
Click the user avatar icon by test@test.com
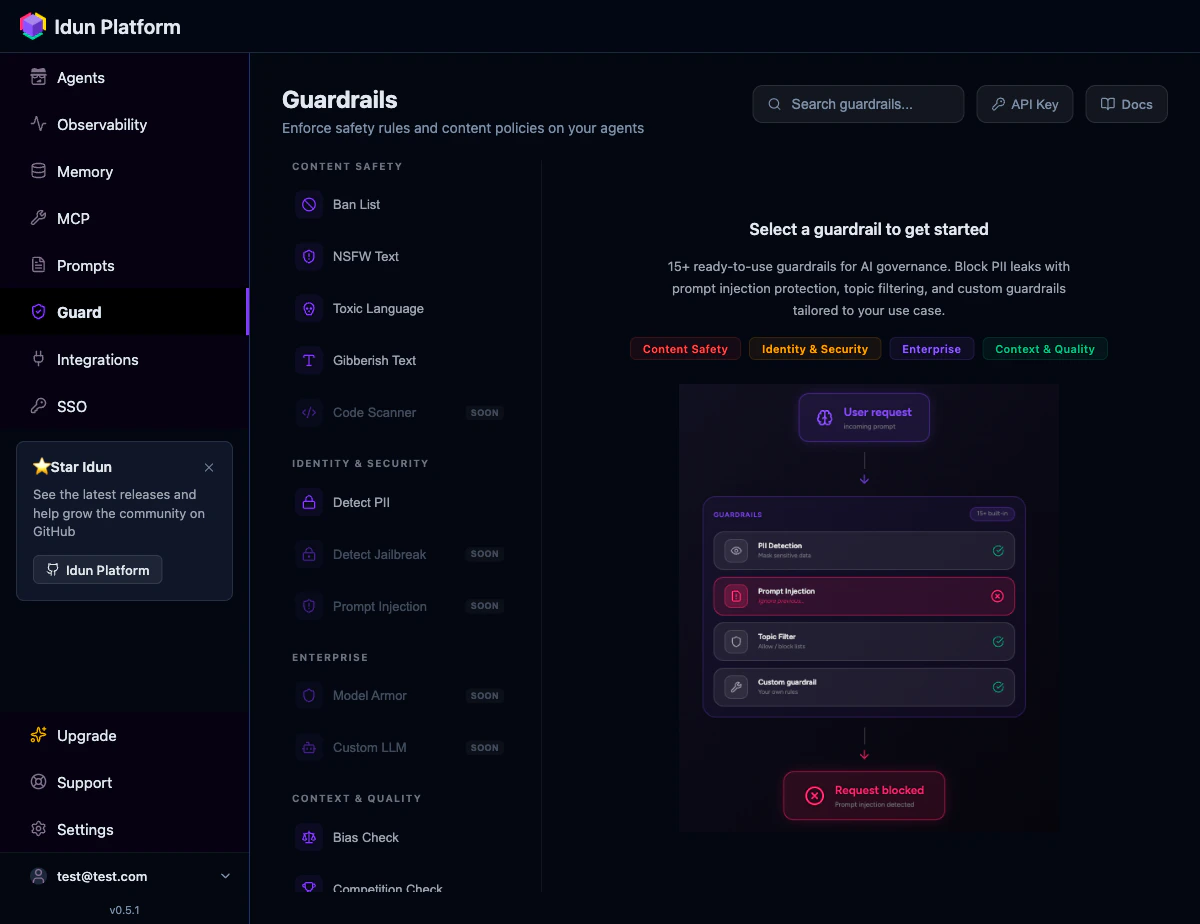(x=39, y=876)
